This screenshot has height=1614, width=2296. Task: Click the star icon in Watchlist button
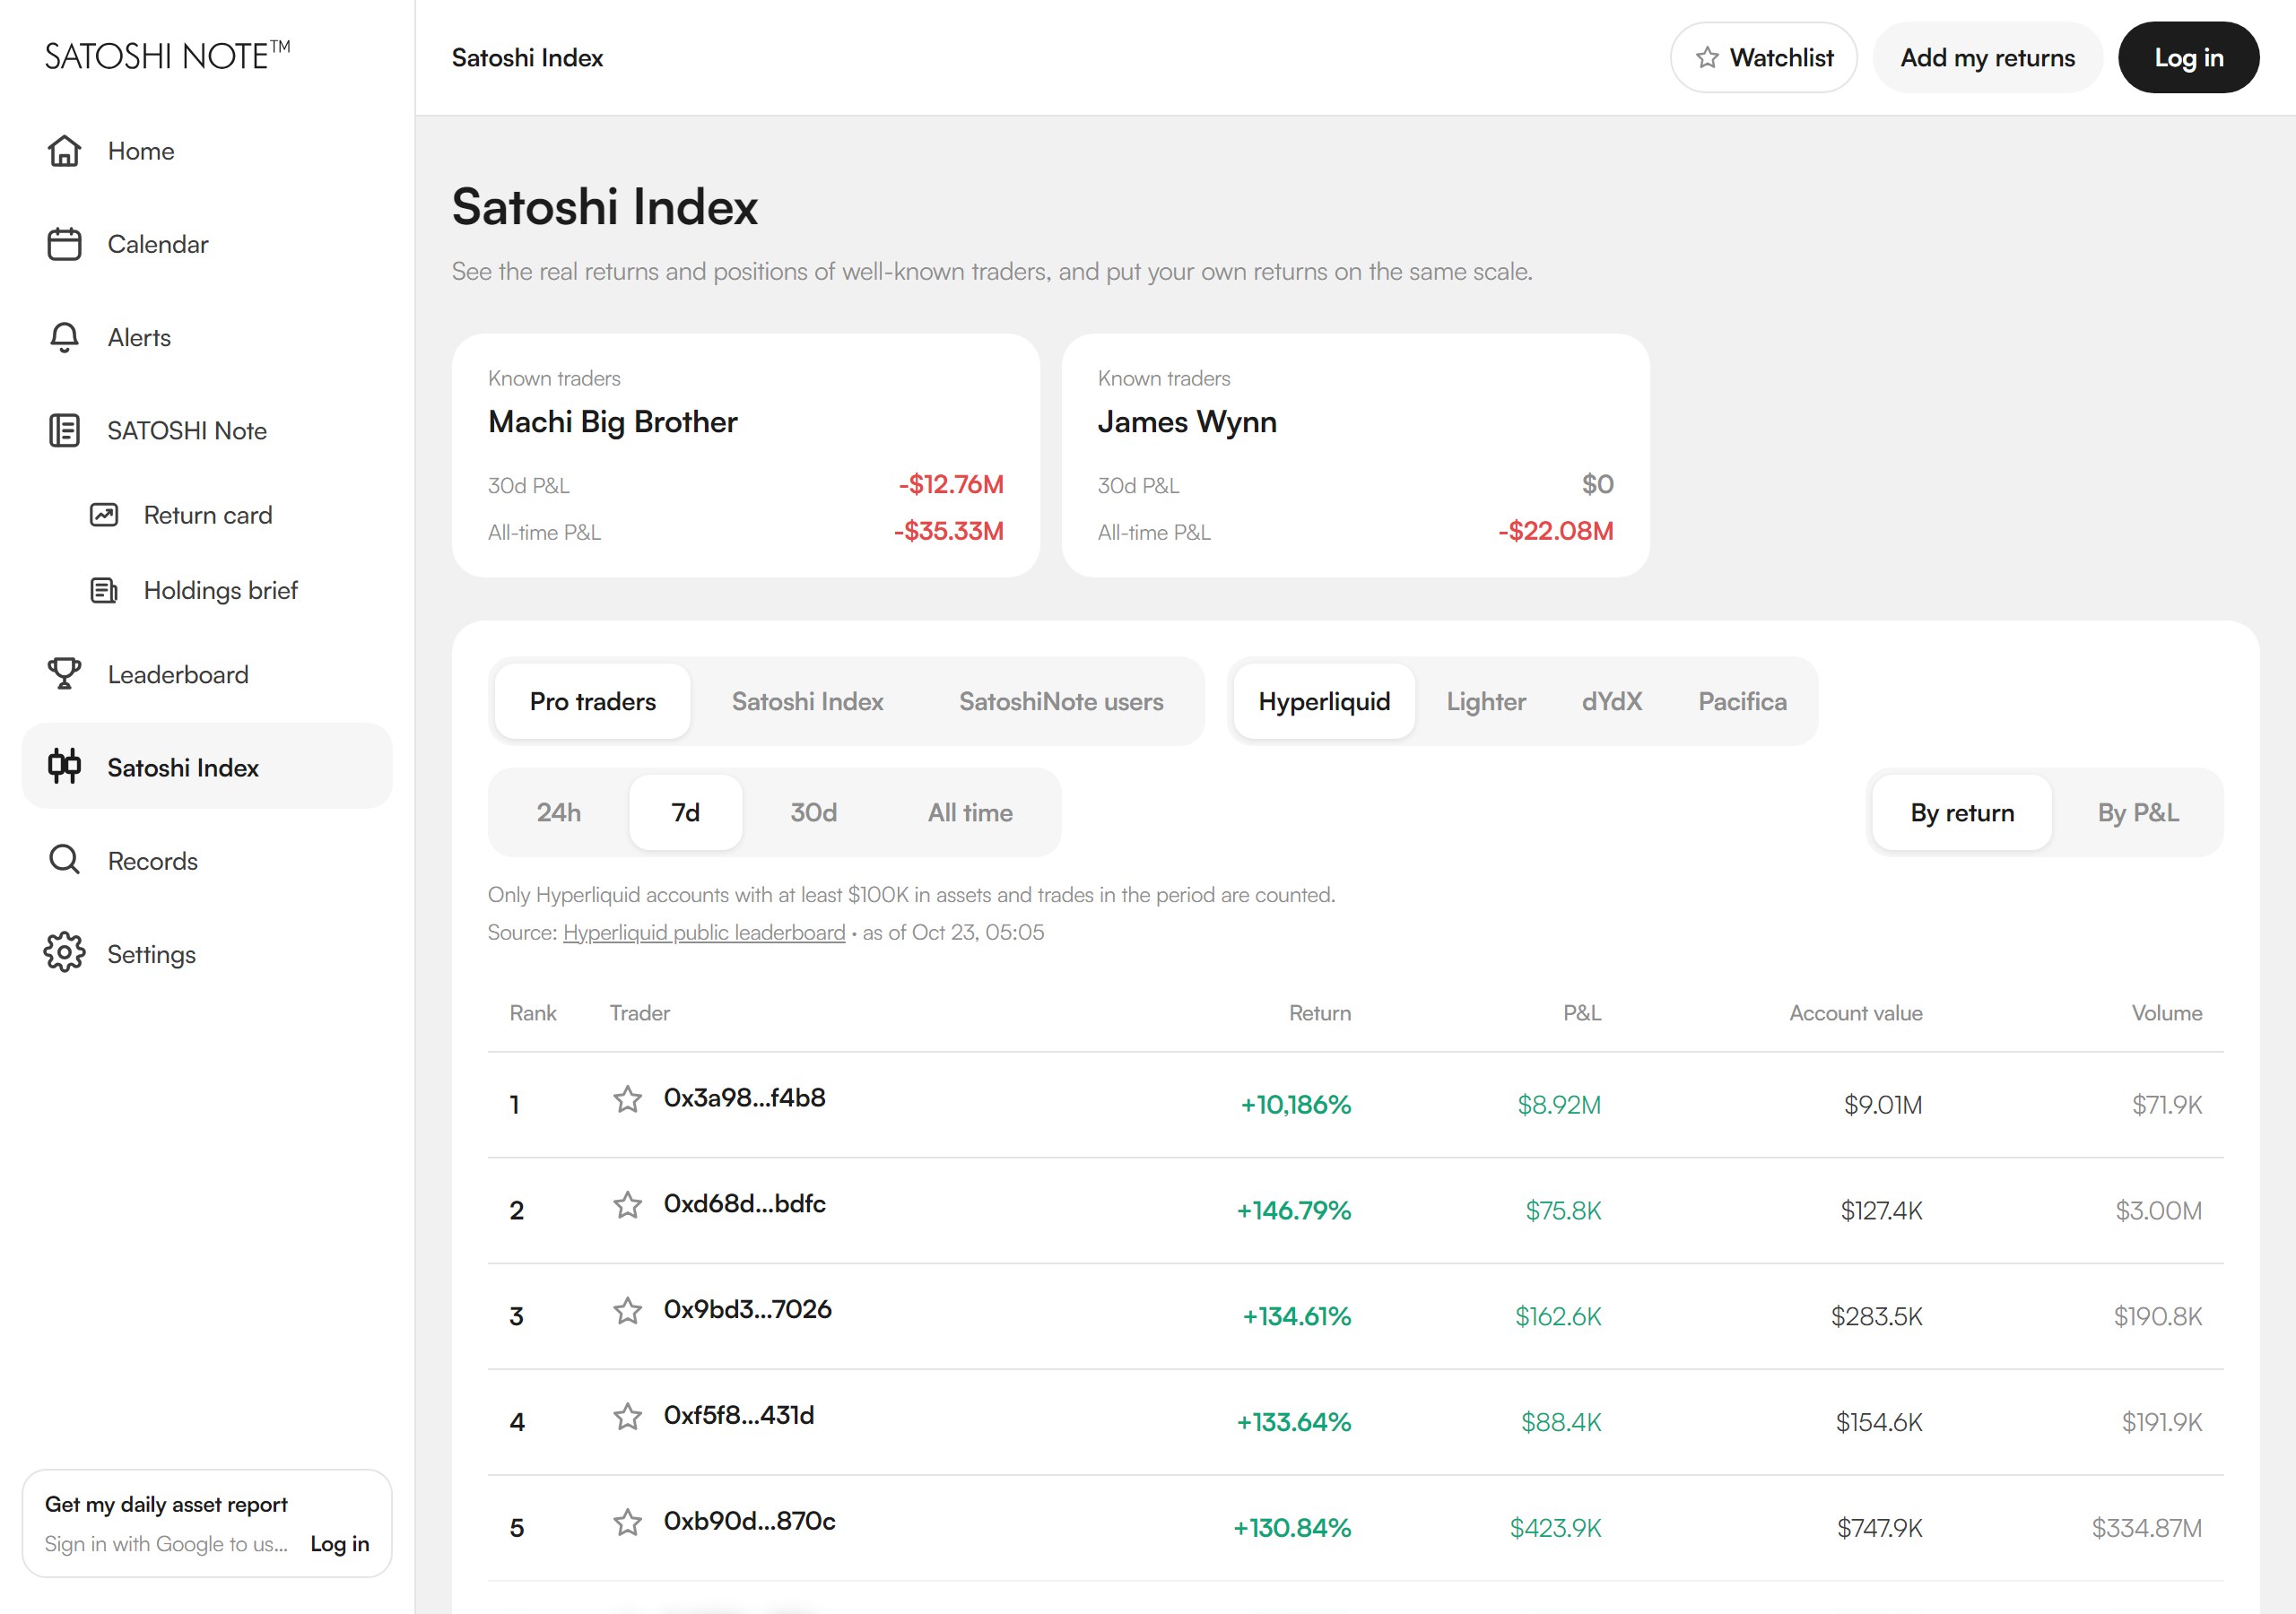pyautogui.click(x=1707, y=58)
